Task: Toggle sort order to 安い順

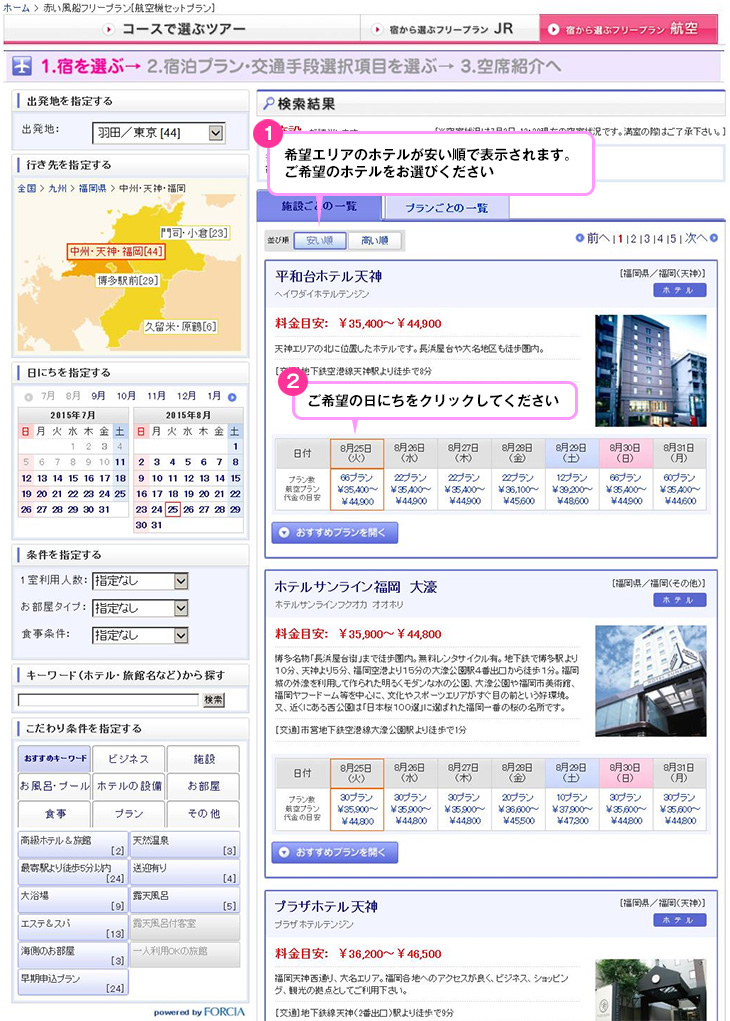Action: point(319,241)
